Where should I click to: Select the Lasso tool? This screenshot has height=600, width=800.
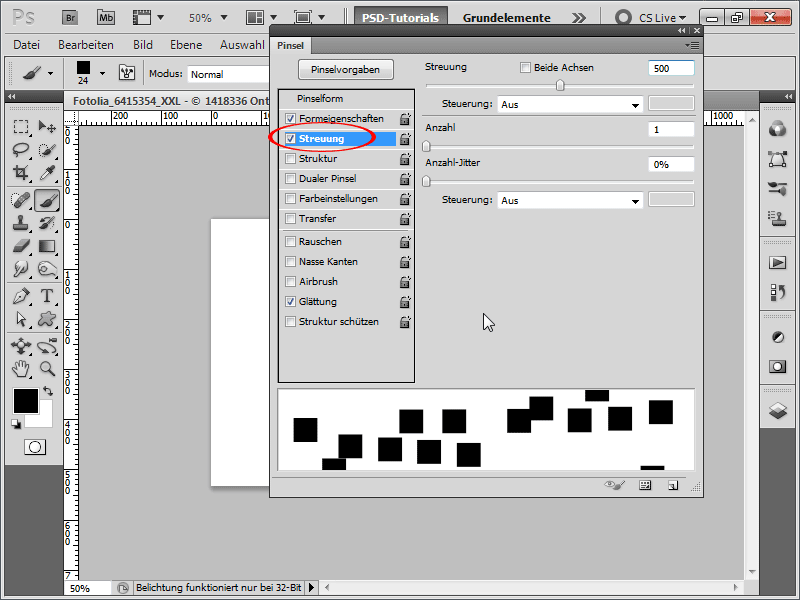click(21, 150)
